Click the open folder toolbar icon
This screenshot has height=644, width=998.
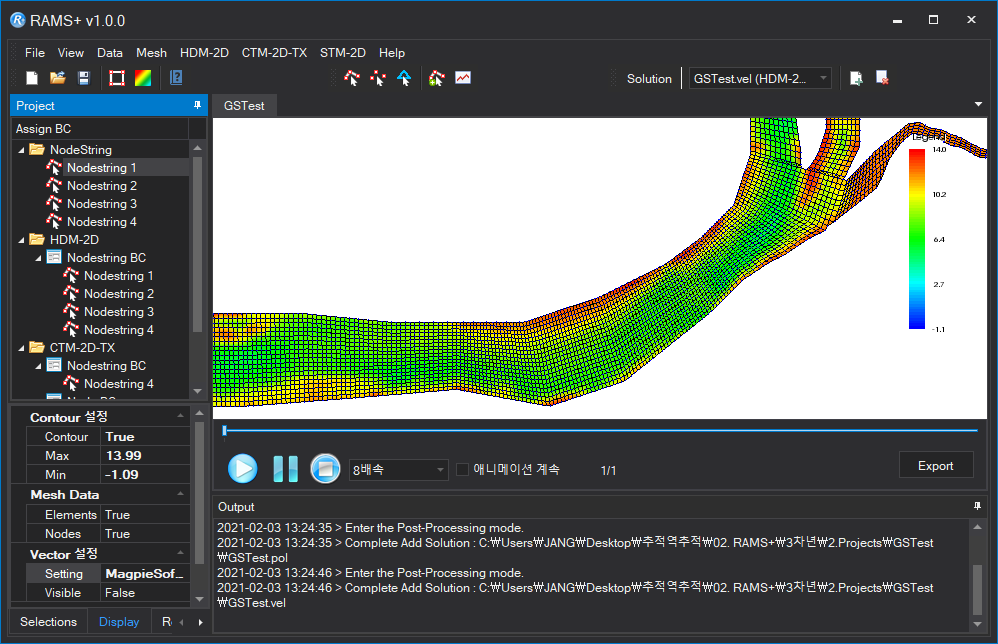click(x=58, y=78)
